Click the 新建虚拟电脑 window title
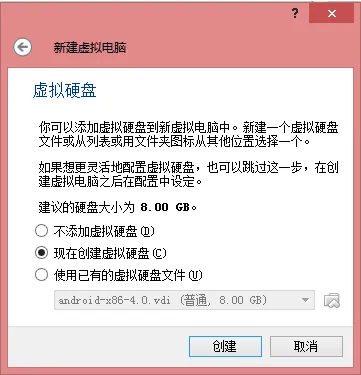The width and height of the screenshot is (361, 375). (90, 48)
